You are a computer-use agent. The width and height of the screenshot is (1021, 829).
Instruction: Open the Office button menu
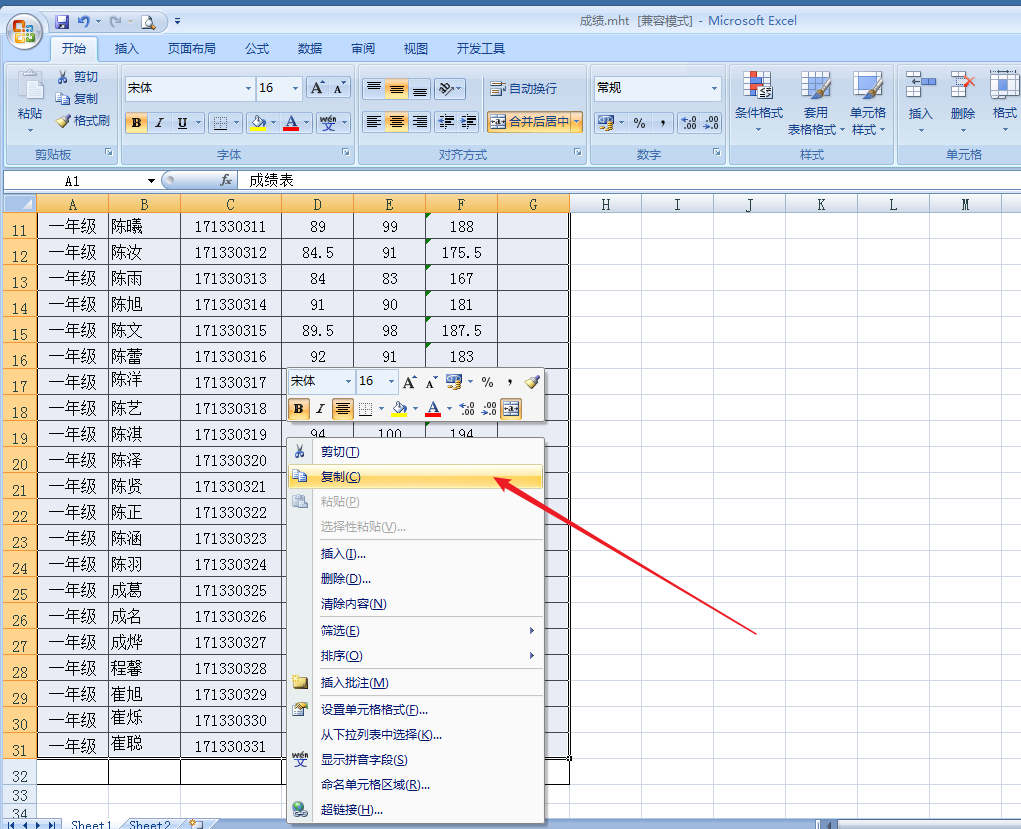(x=22, y=30)
